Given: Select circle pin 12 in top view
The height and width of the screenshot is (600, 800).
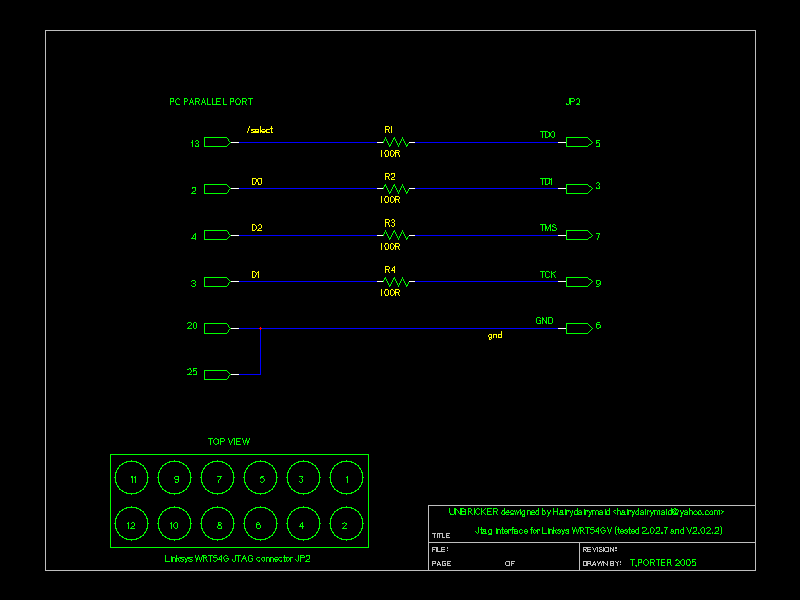Looking at the screenshot, I should tap(131, 524).
